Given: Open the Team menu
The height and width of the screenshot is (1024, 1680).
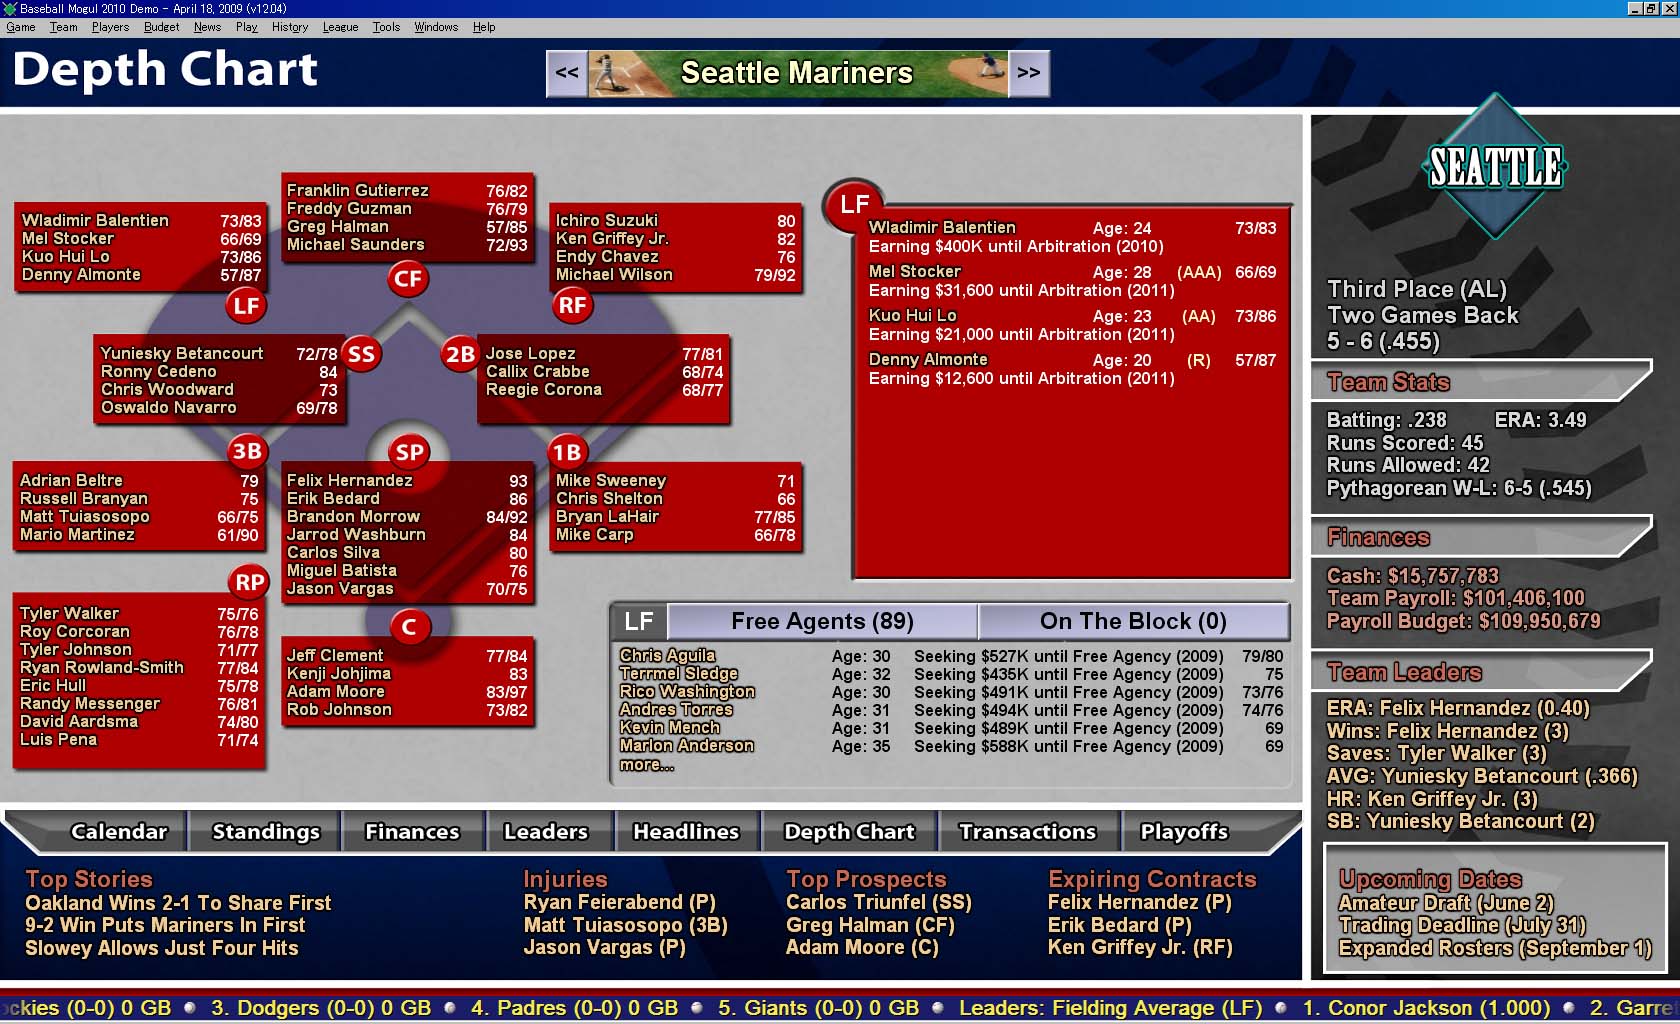Looking at the screenshot, I should [x=64, y=27].
